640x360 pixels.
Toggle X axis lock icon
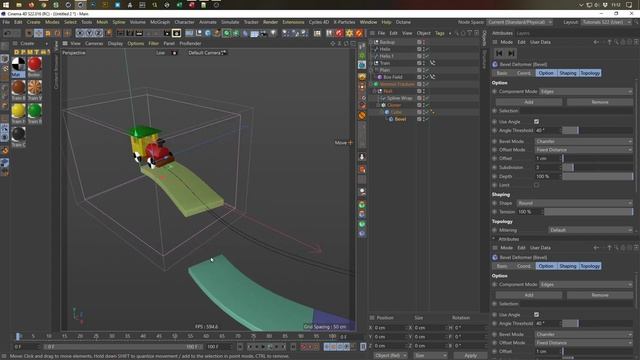(x=80, y=33)
